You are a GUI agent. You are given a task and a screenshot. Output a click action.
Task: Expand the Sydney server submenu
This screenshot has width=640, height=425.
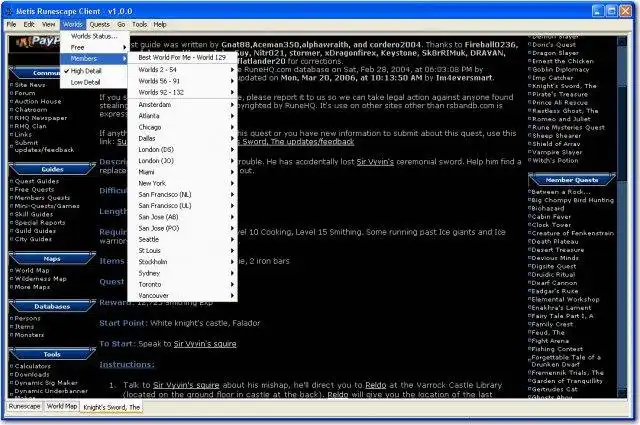tap(182, 273)
